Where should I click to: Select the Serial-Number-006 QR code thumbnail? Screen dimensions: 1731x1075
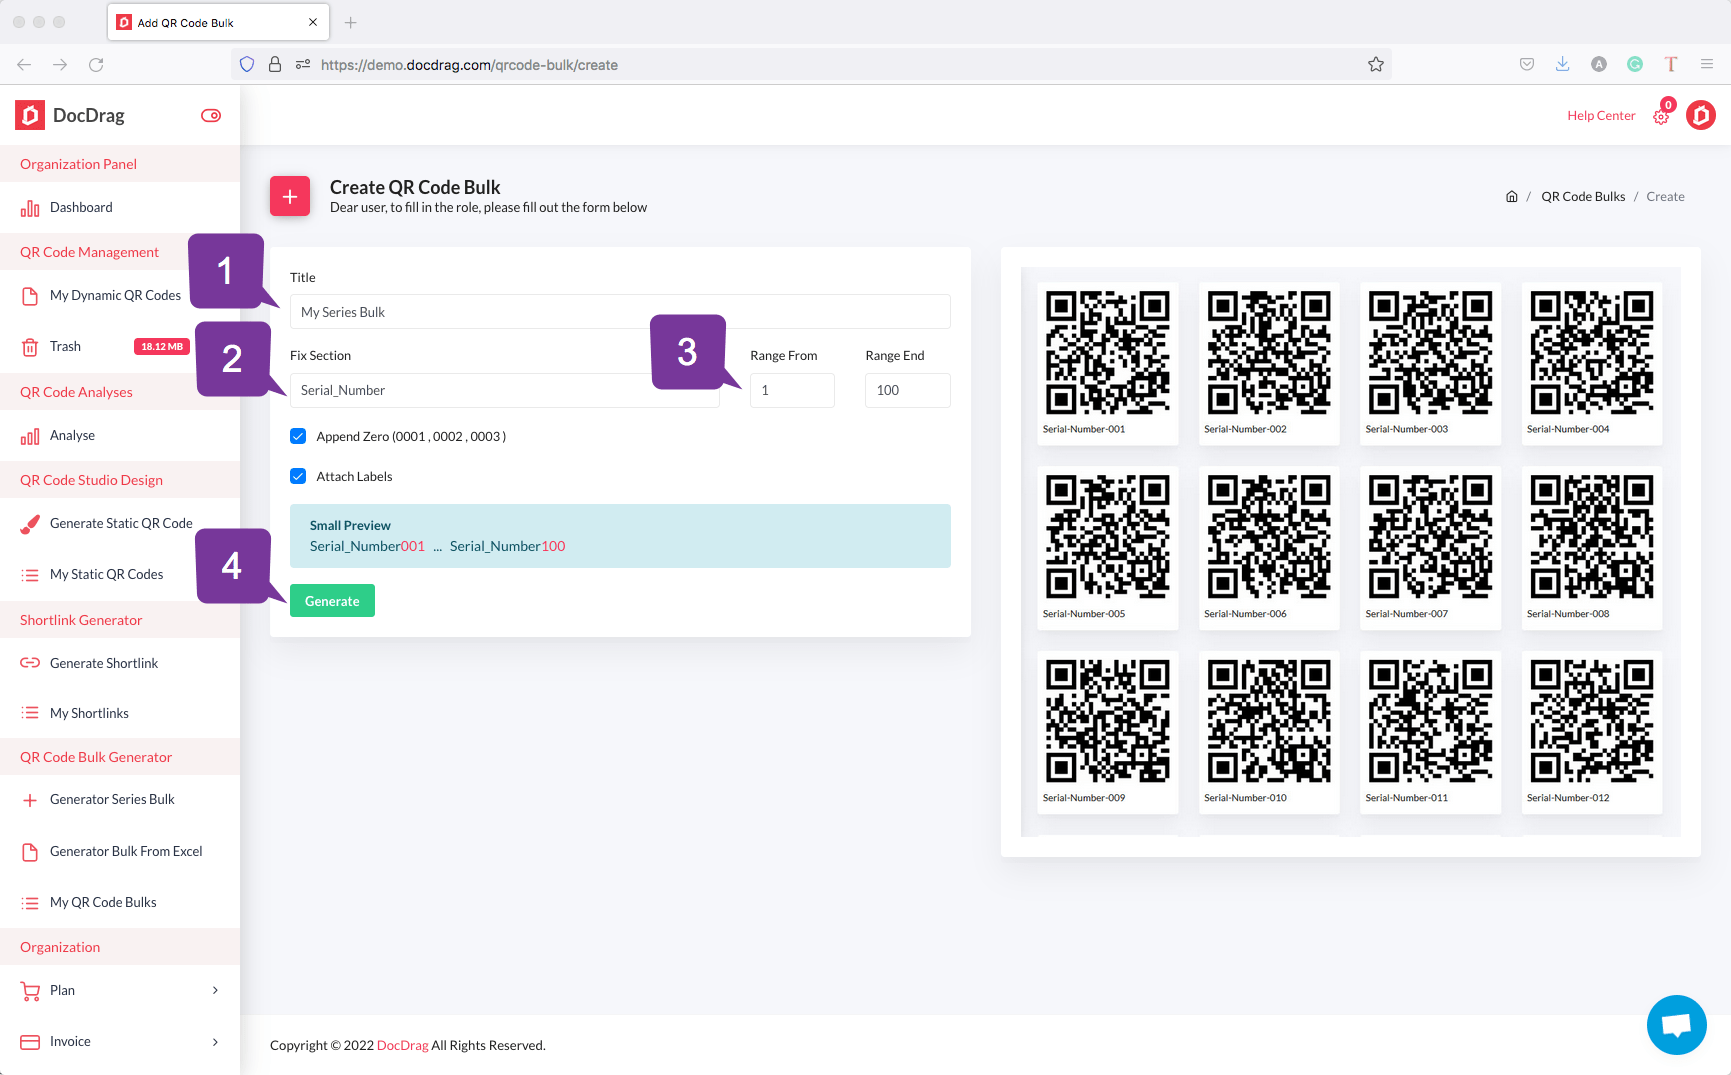point(1269,548)
